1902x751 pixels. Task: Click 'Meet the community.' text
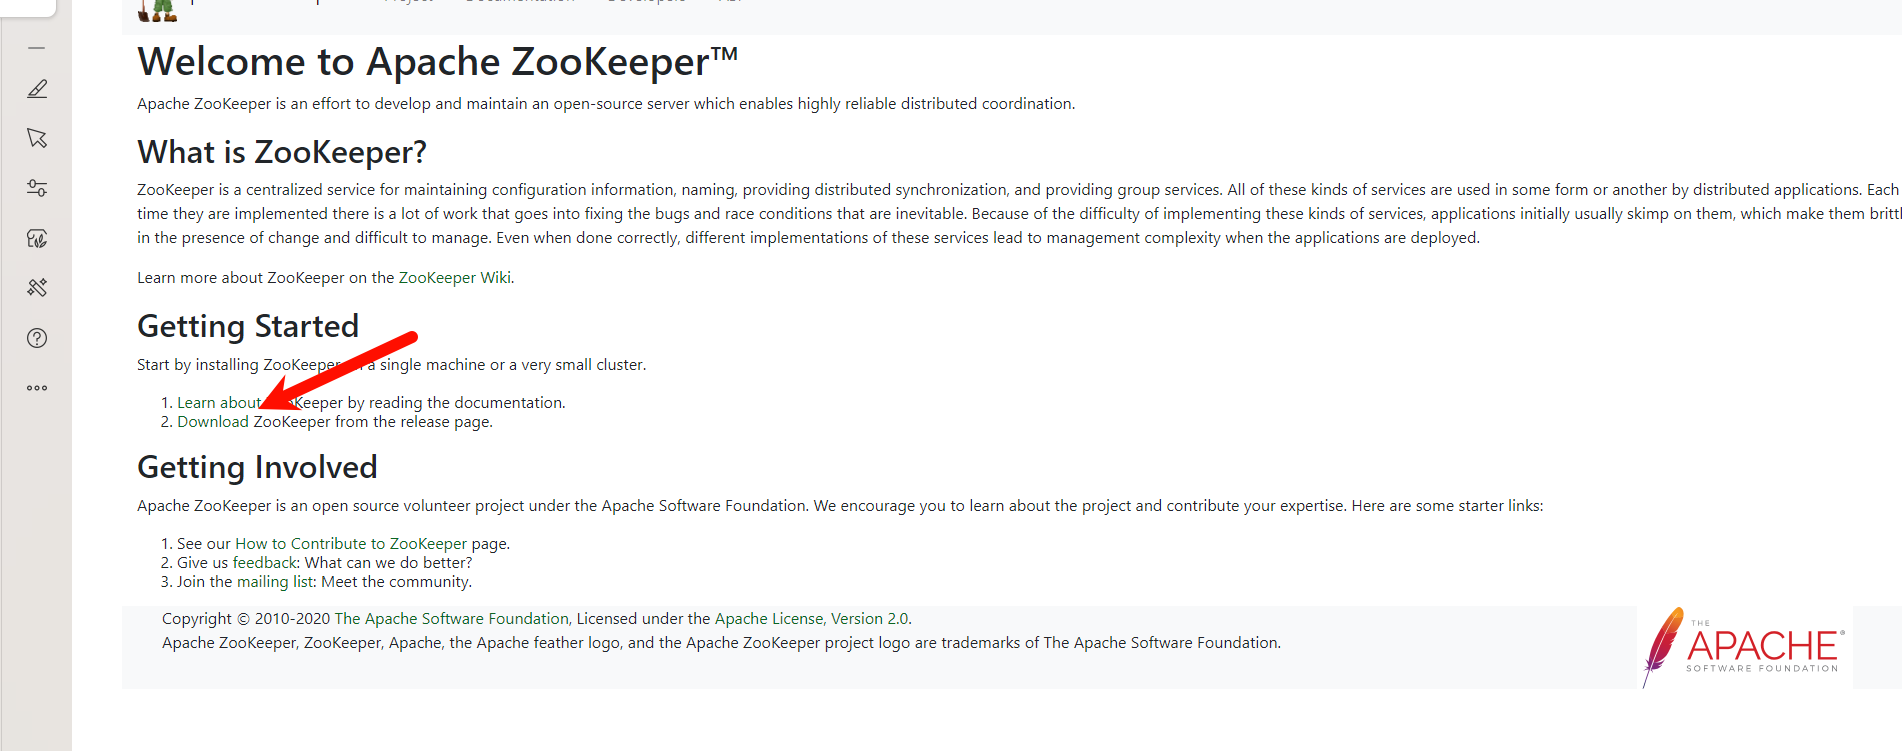(396, 582)
